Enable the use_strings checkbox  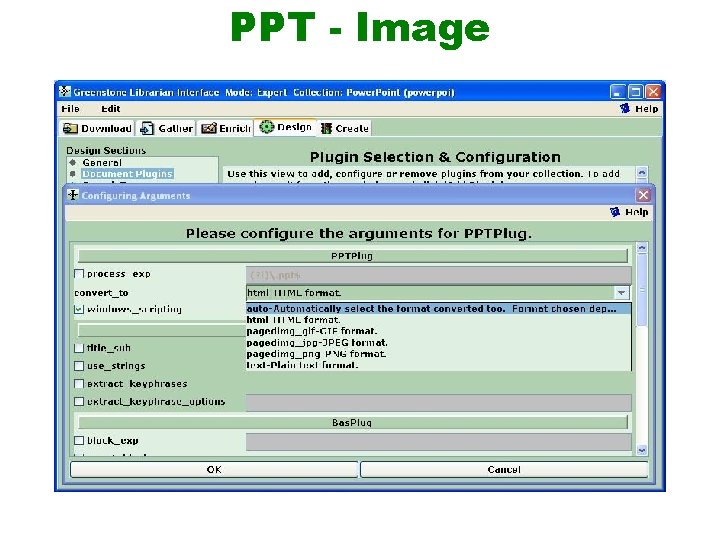coord(79,366)
